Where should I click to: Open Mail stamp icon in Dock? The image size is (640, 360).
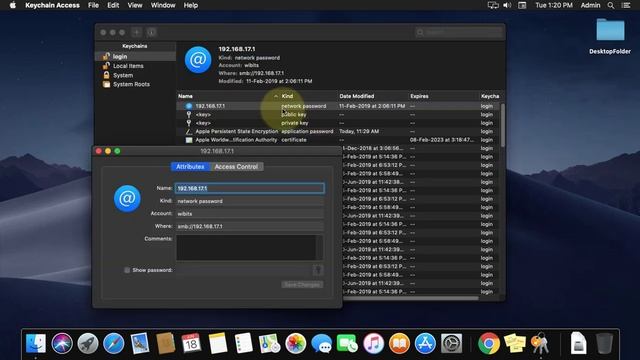(140, 343)
